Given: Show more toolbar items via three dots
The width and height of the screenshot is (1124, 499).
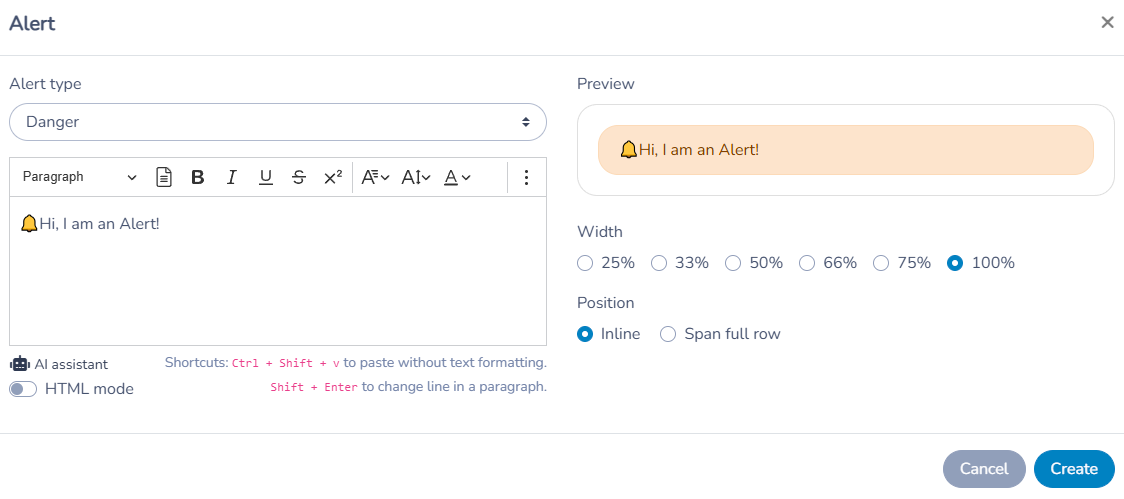Looking at the screenshot, I should click(x=526, y=177).
